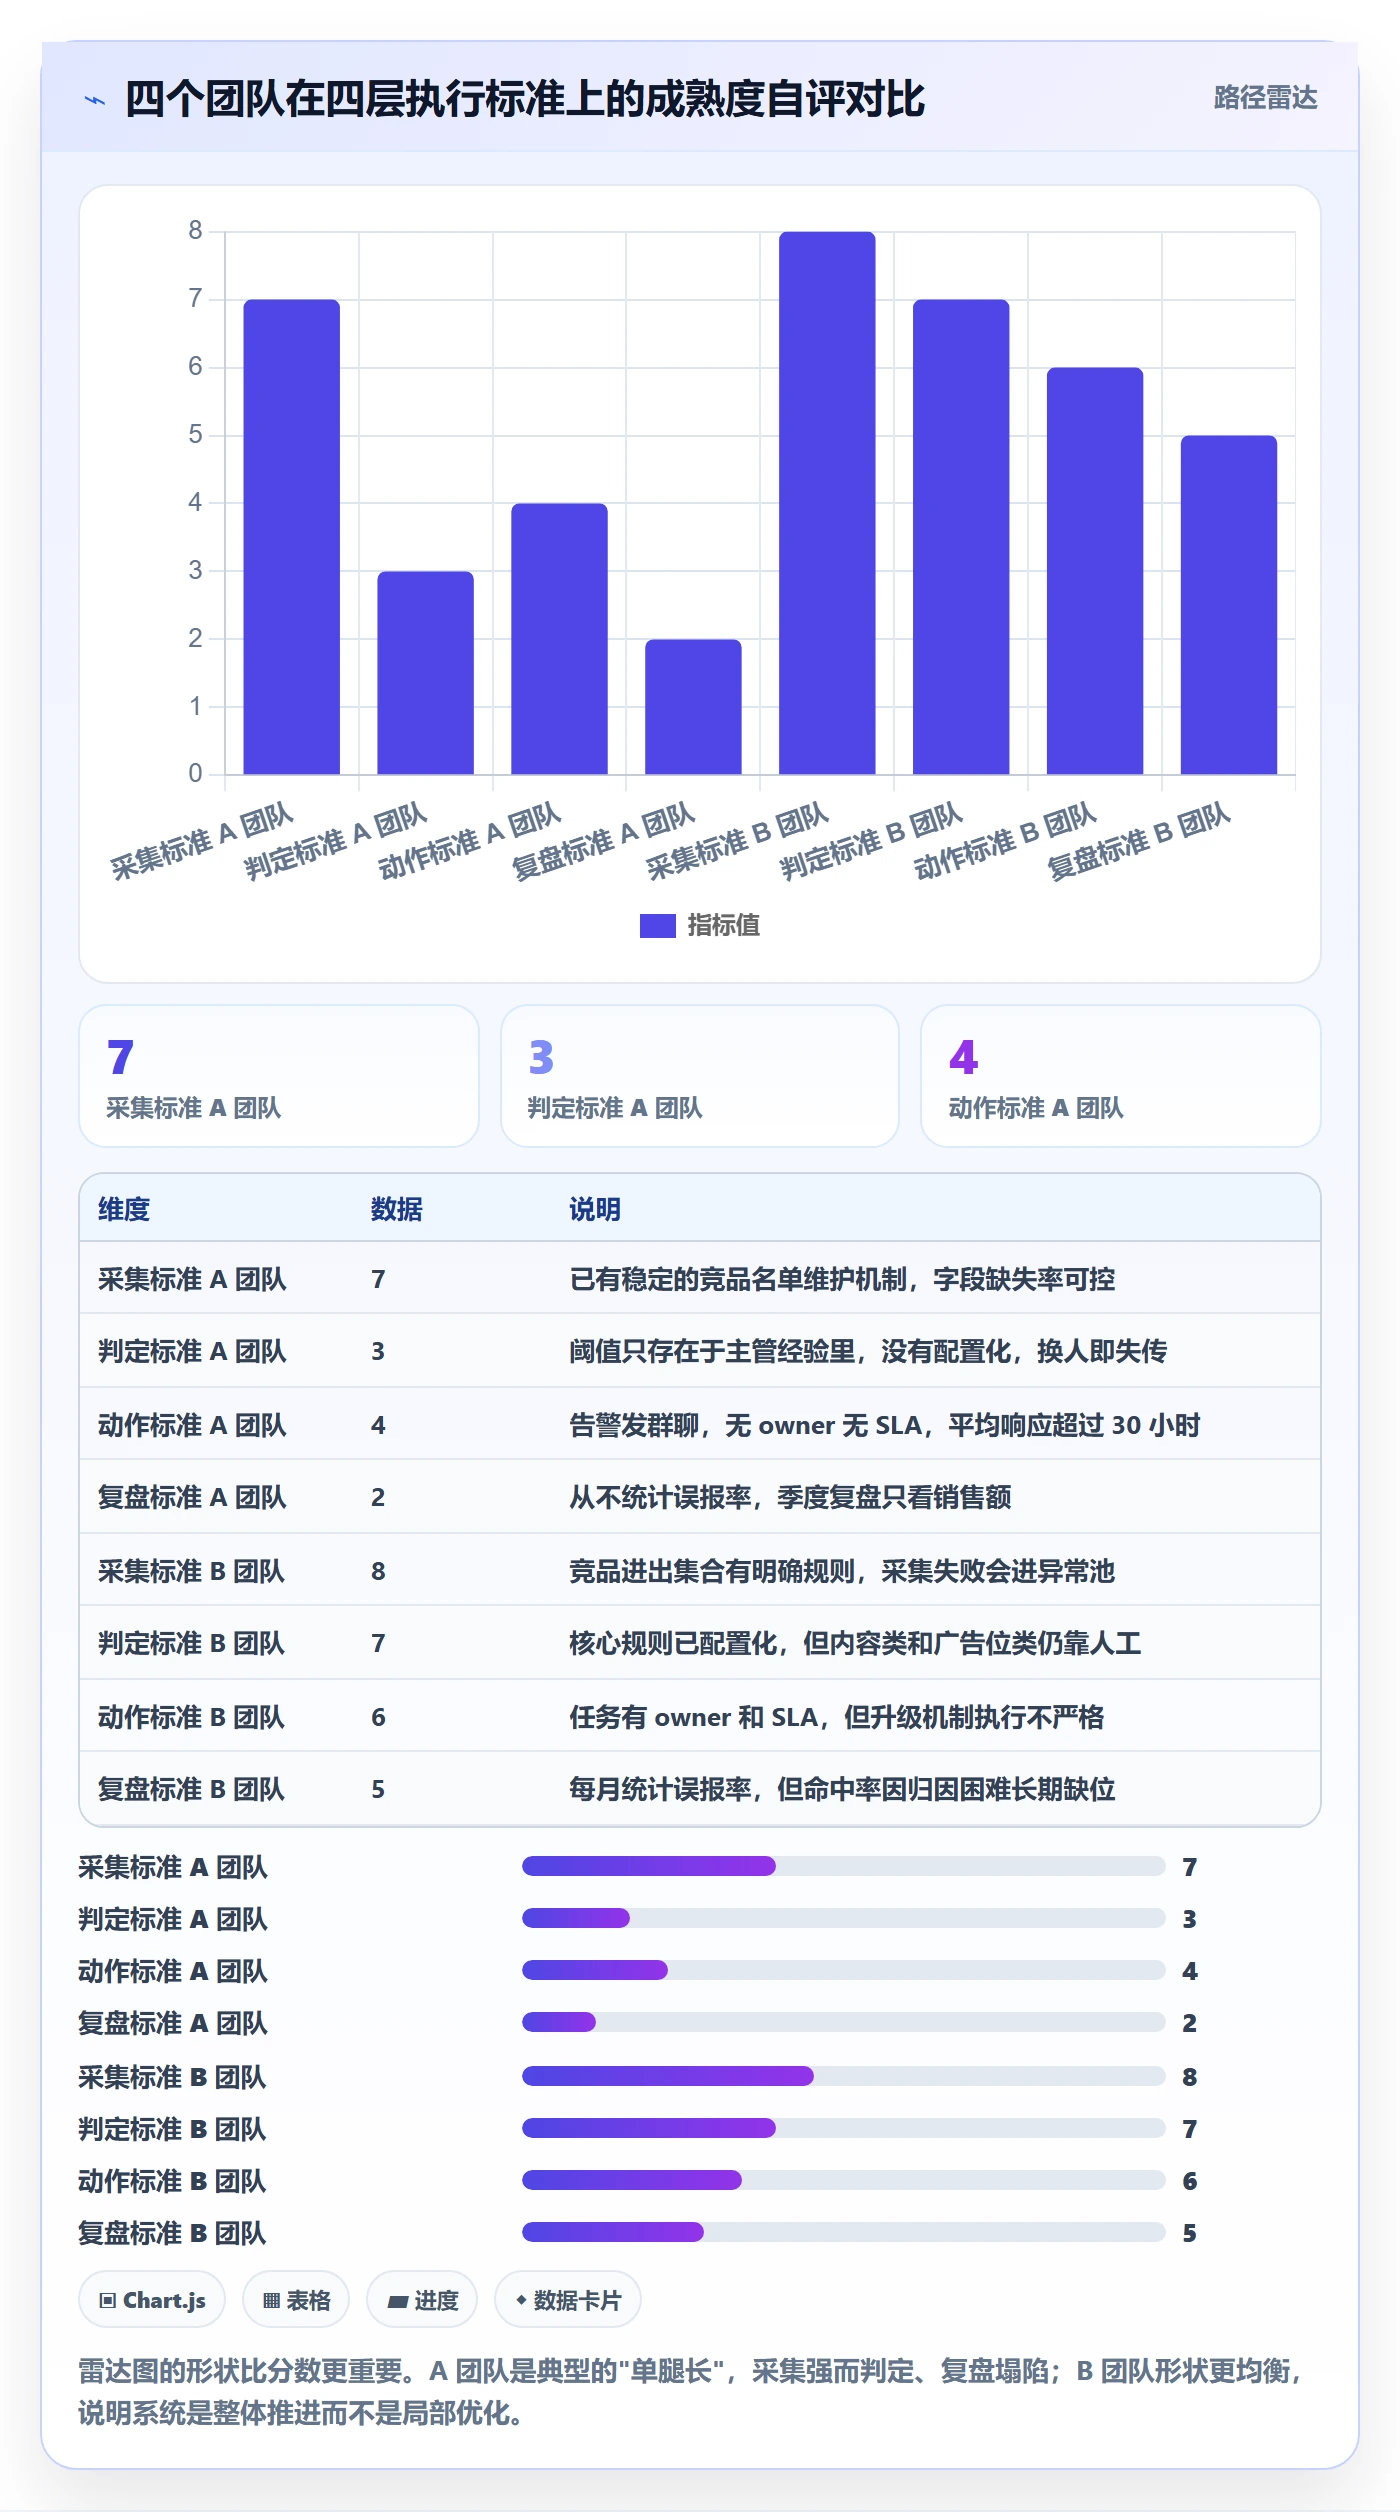Click the icon inside Chart.js chip
Screen dimensions: 1400x2512
[108, 2301]
